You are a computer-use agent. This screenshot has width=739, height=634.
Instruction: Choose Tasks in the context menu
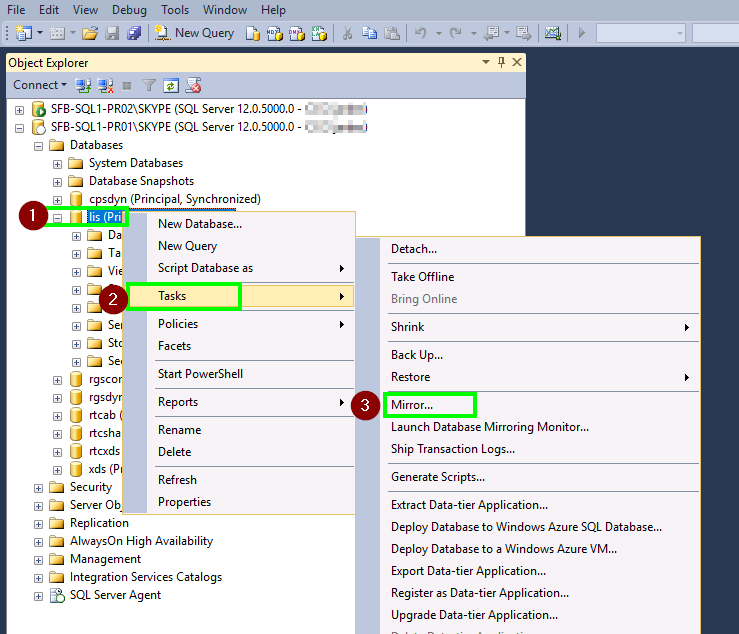[x=240, y=296]
